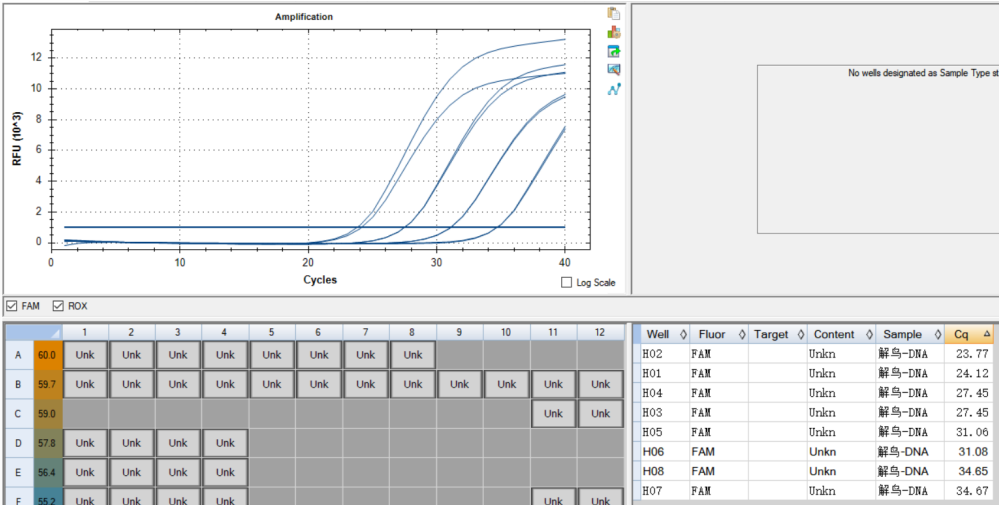The width and height of the screenshot is (999, 505).
Task: Enable the Log Scale checkbox
Action: pos(566,282)
